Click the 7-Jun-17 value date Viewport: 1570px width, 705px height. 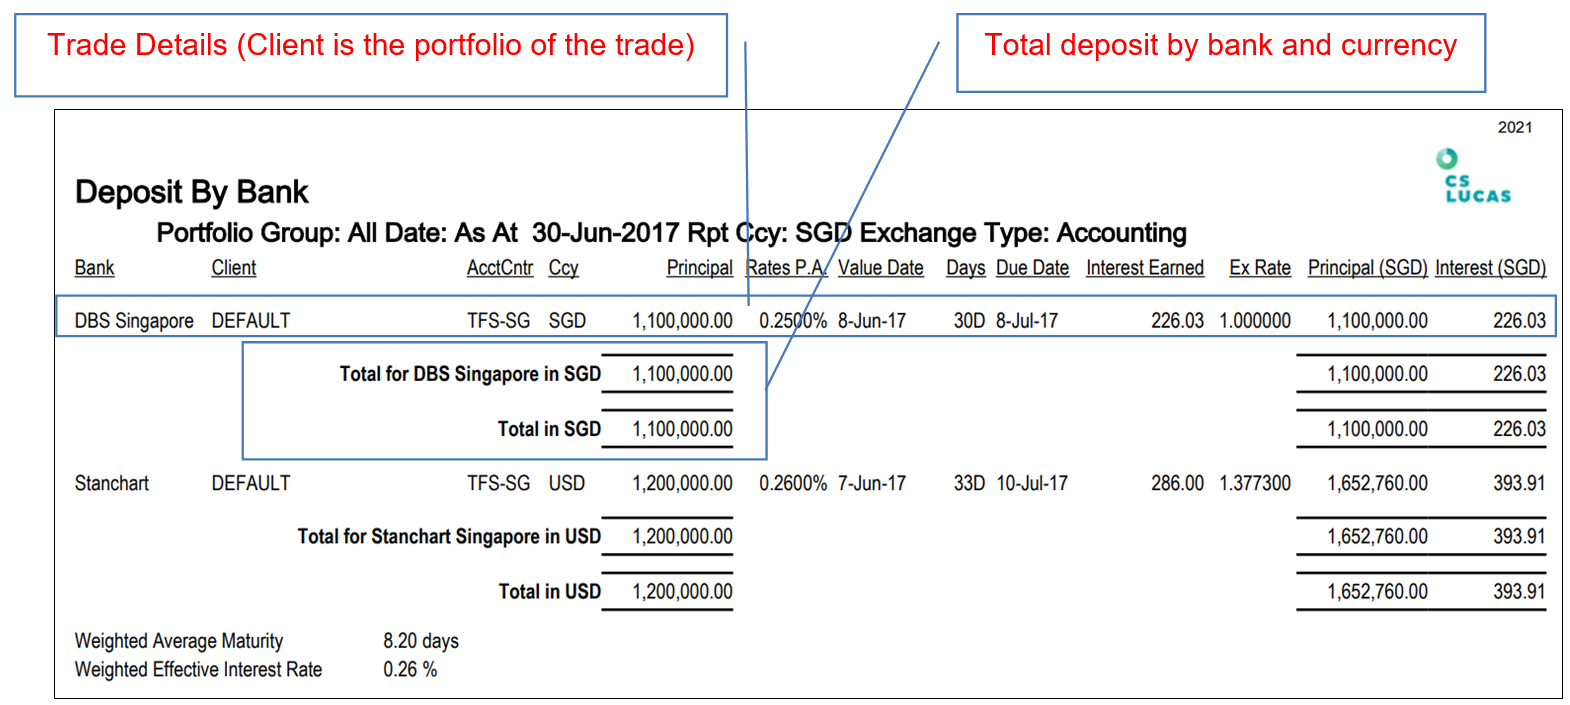point(872,483)
